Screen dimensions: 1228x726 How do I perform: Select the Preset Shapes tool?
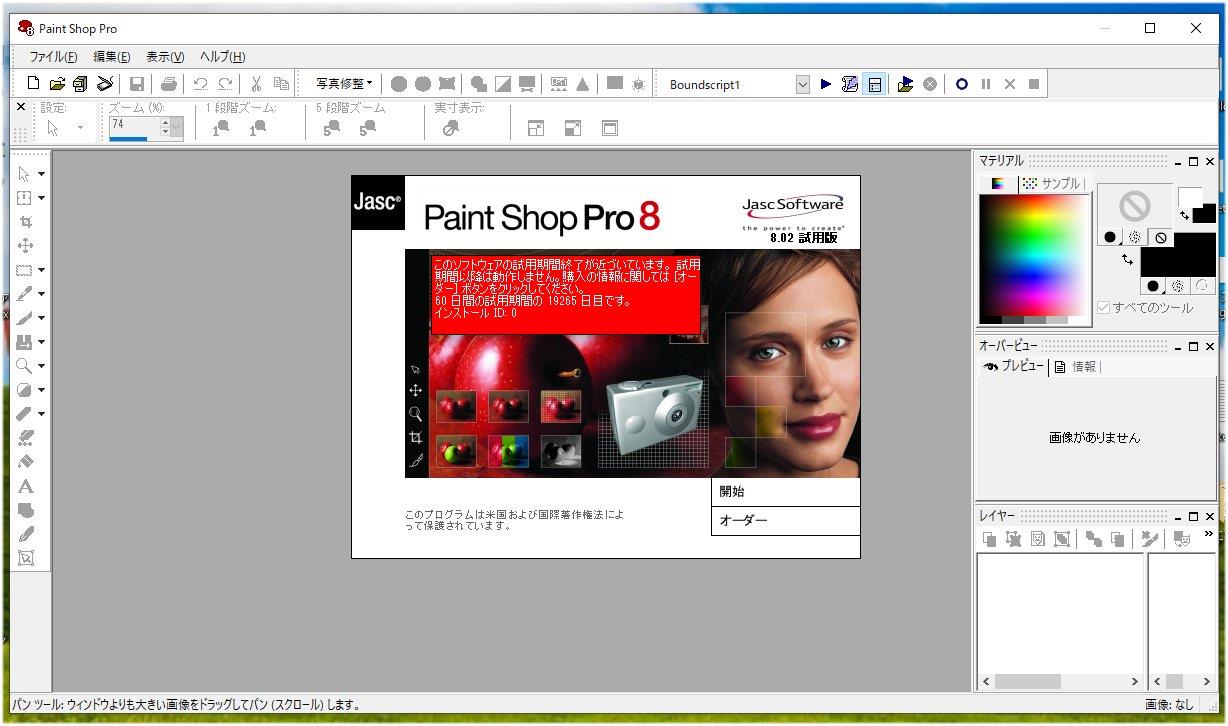click(26, 510)
